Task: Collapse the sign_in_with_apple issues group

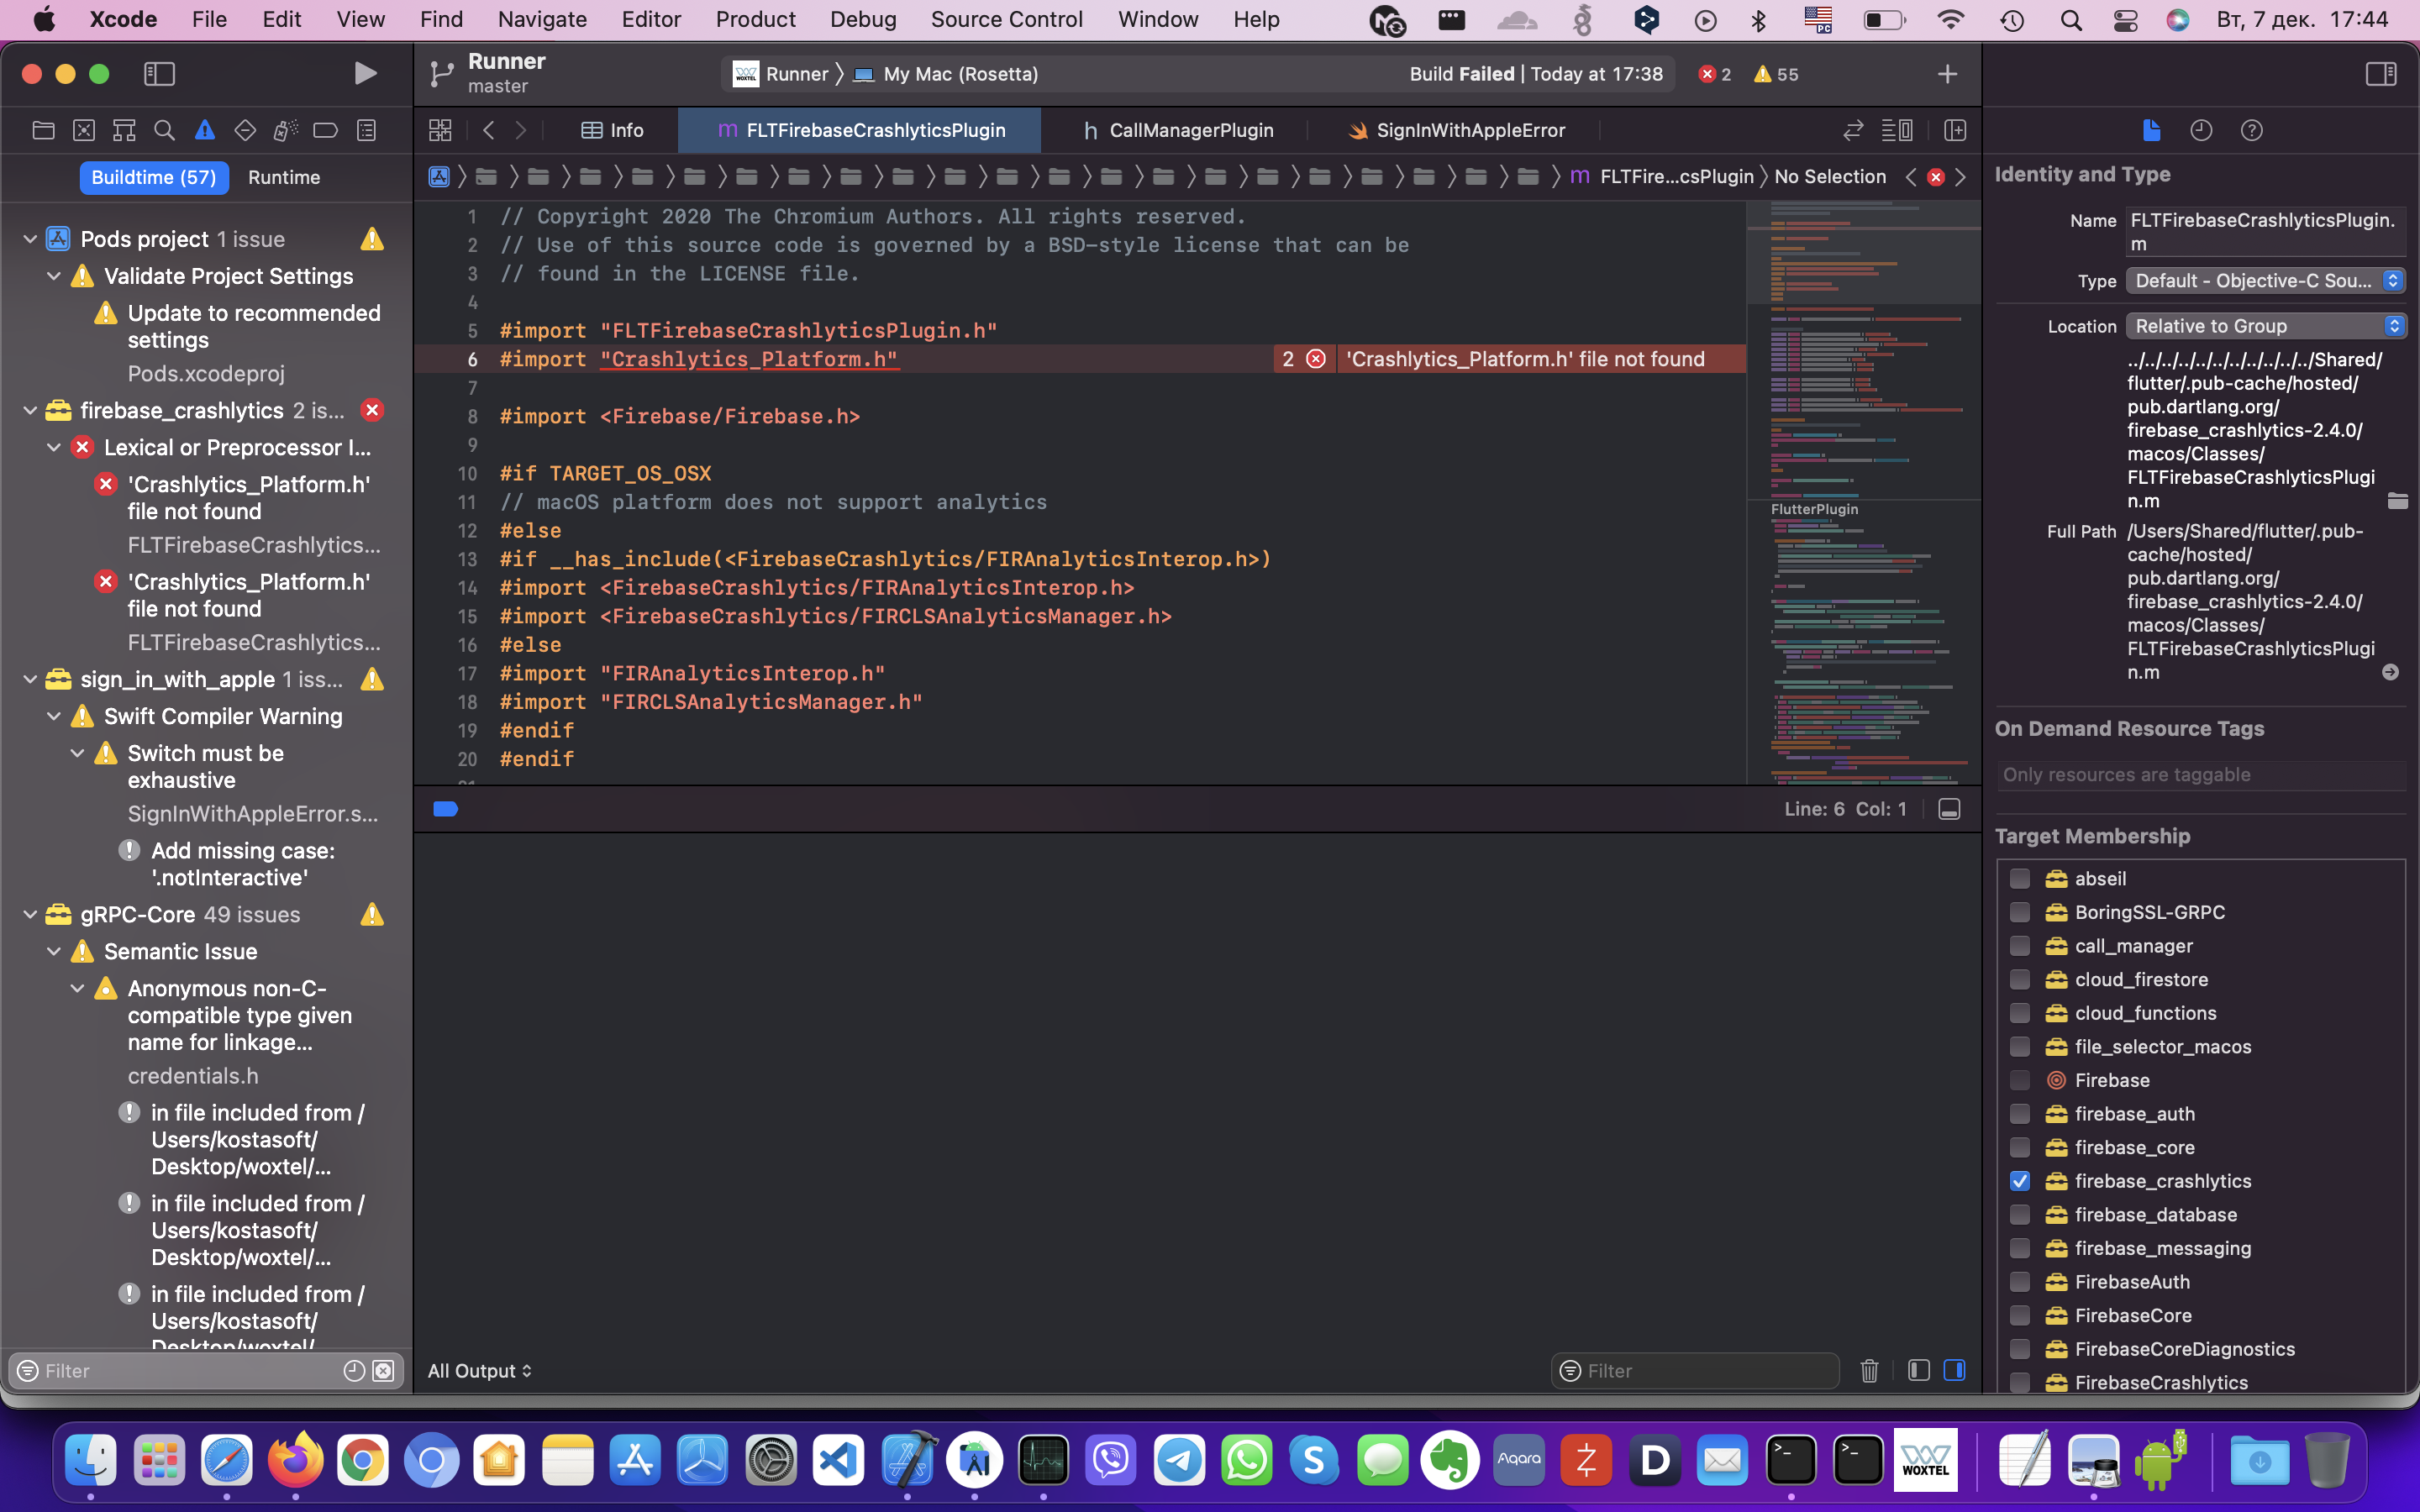Action: 30,679
